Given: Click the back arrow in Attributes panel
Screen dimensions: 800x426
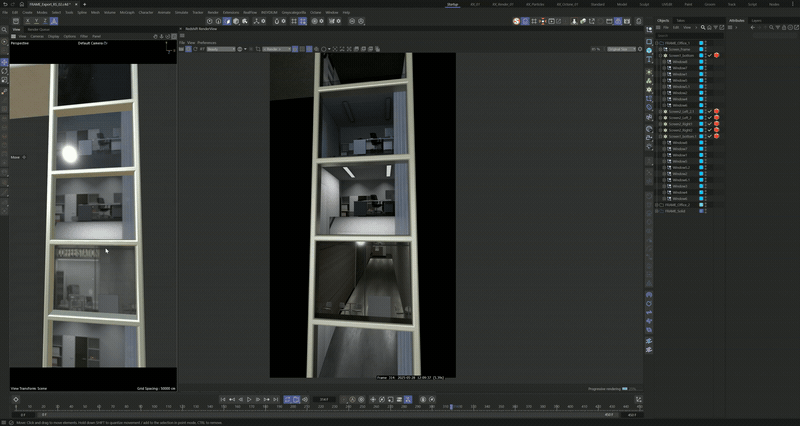Looking at the screenshot, I should [x=752, y=28].
